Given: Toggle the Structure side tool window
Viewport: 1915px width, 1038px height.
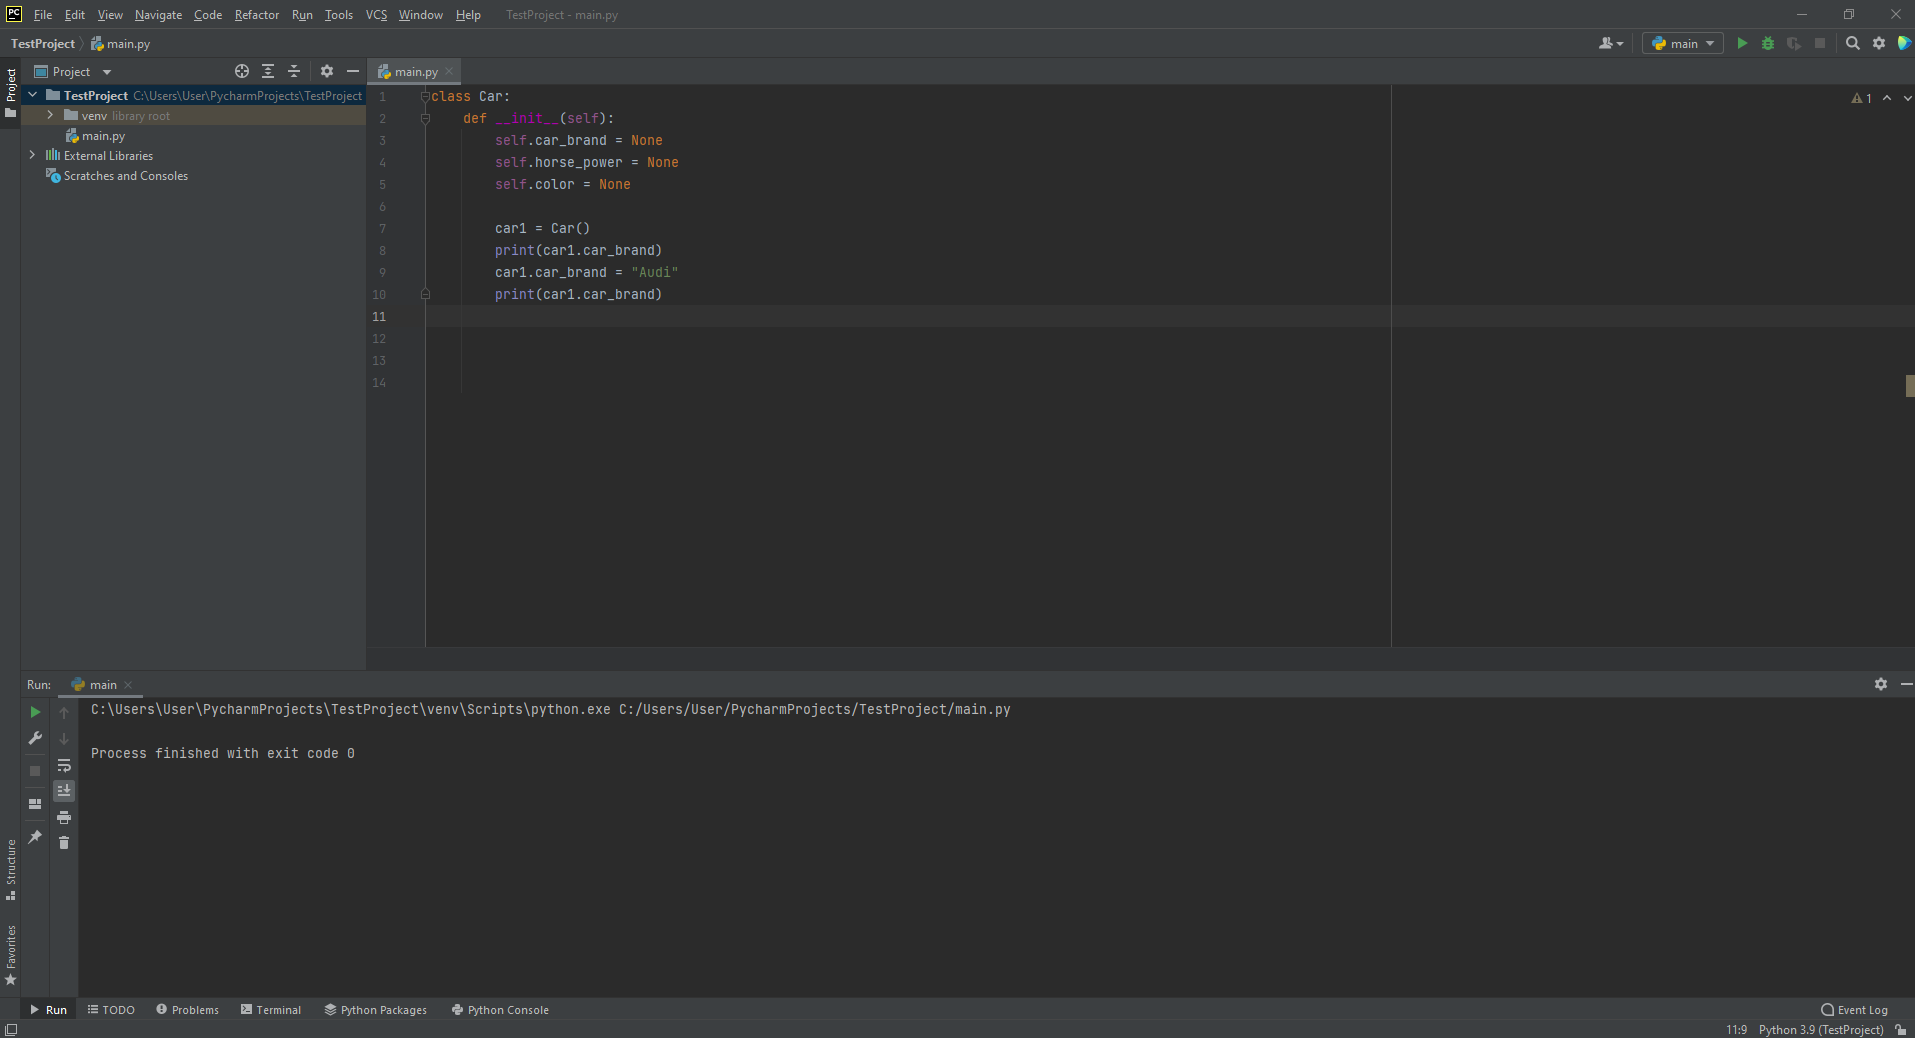Looking at the screenshot, I should click(x=11, y=869).
